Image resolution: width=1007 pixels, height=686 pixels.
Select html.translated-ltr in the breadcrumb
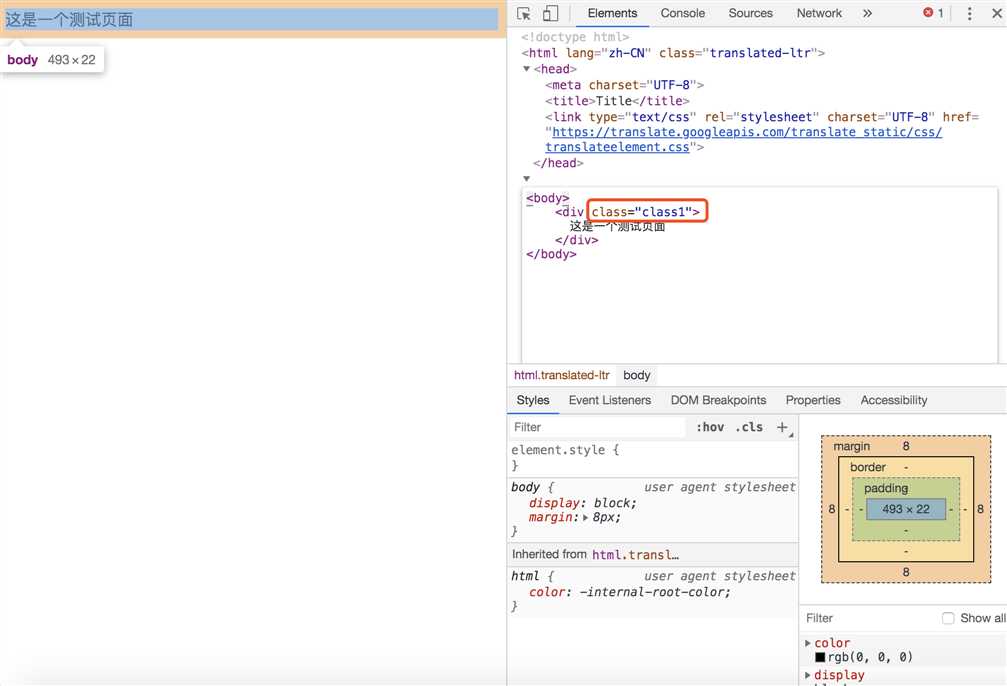point(561,375)
